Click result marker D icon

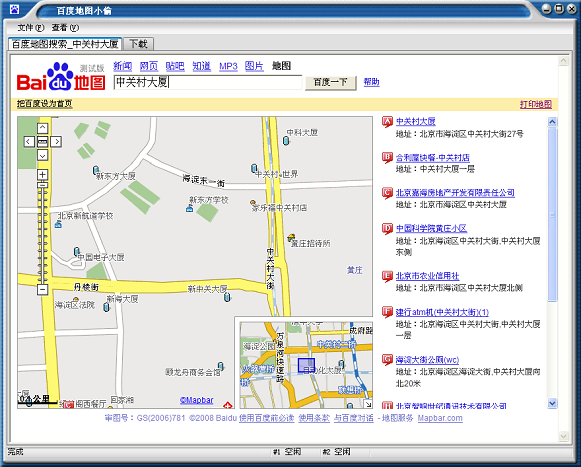coord(387,228)
